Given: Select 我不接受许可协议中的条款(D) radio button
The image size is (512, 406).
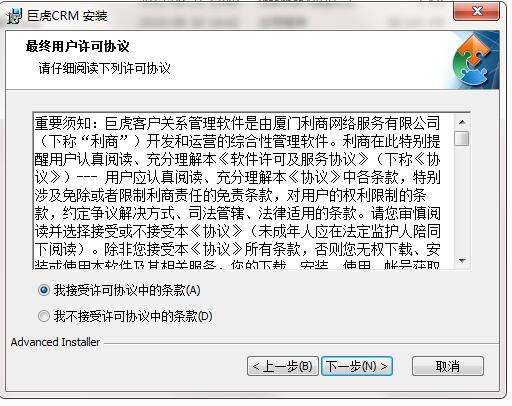Looking at the screenshot, I should tap(44, 316).
